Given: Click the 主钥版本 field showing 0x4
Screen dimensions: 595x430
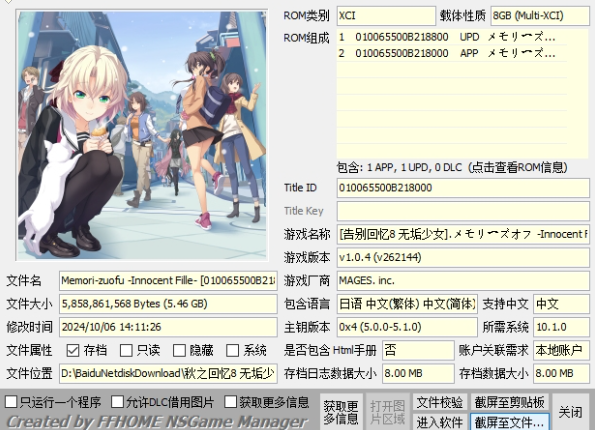Looking at the screenshot, I should coord(407,327).
